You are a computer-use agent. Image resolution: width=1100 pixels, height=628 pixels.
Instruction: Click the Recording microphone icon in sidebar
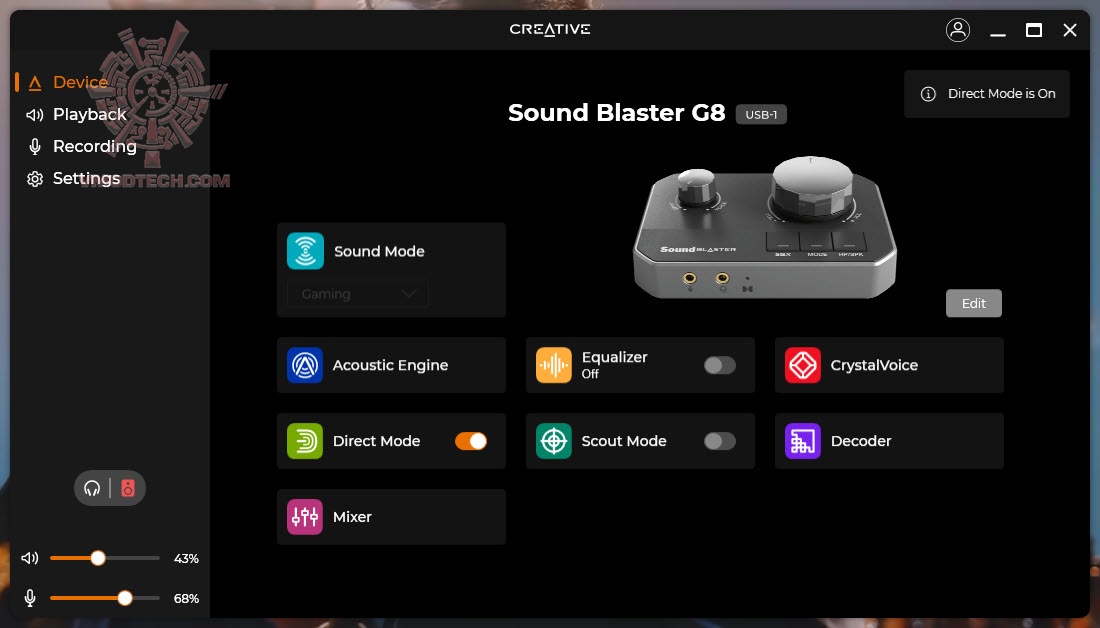point(34,146)
